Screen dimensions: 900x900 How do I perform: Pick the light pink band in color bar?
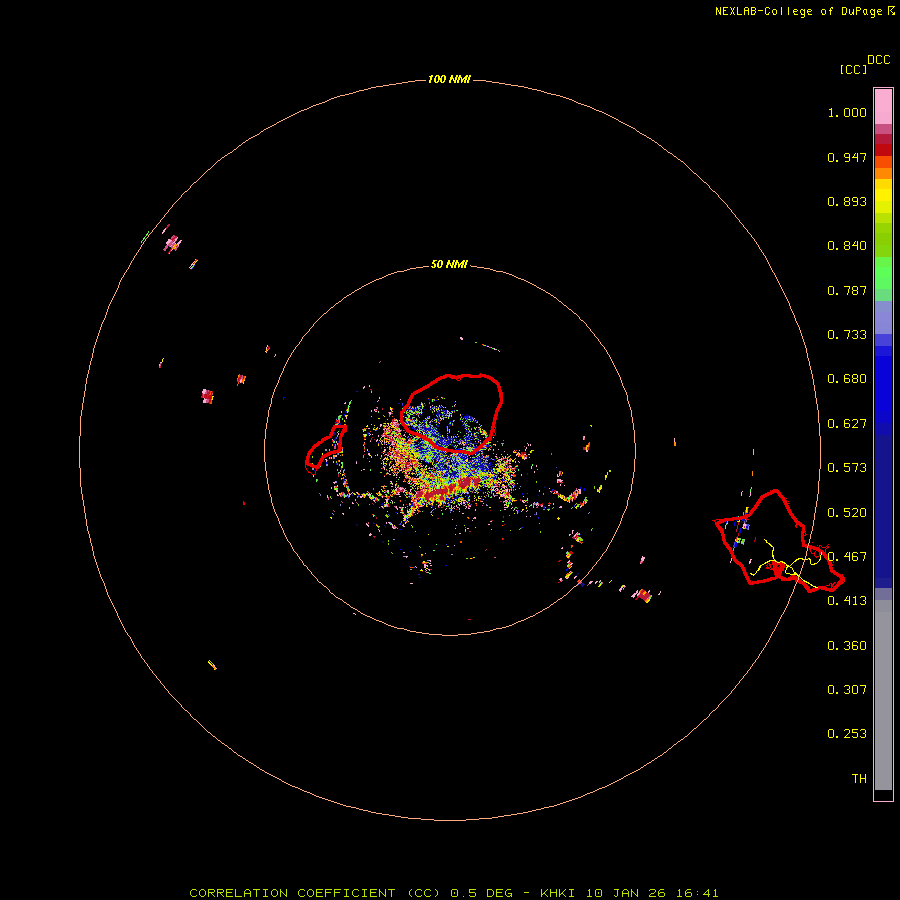(883, 107)
